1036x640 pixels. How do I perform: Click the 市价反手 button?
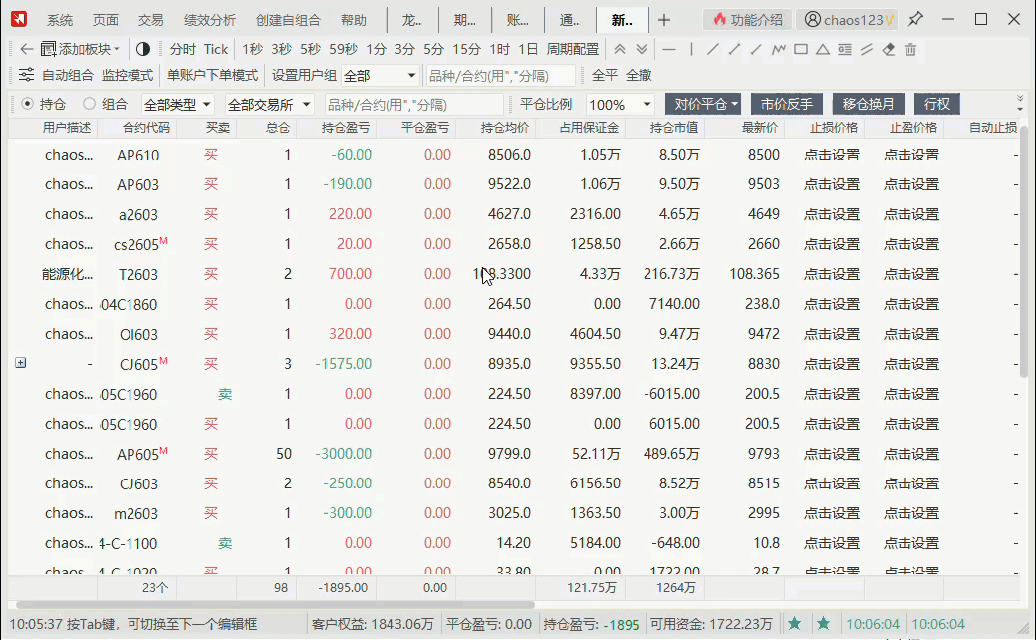pyautogui.click(x=786, y=104)
